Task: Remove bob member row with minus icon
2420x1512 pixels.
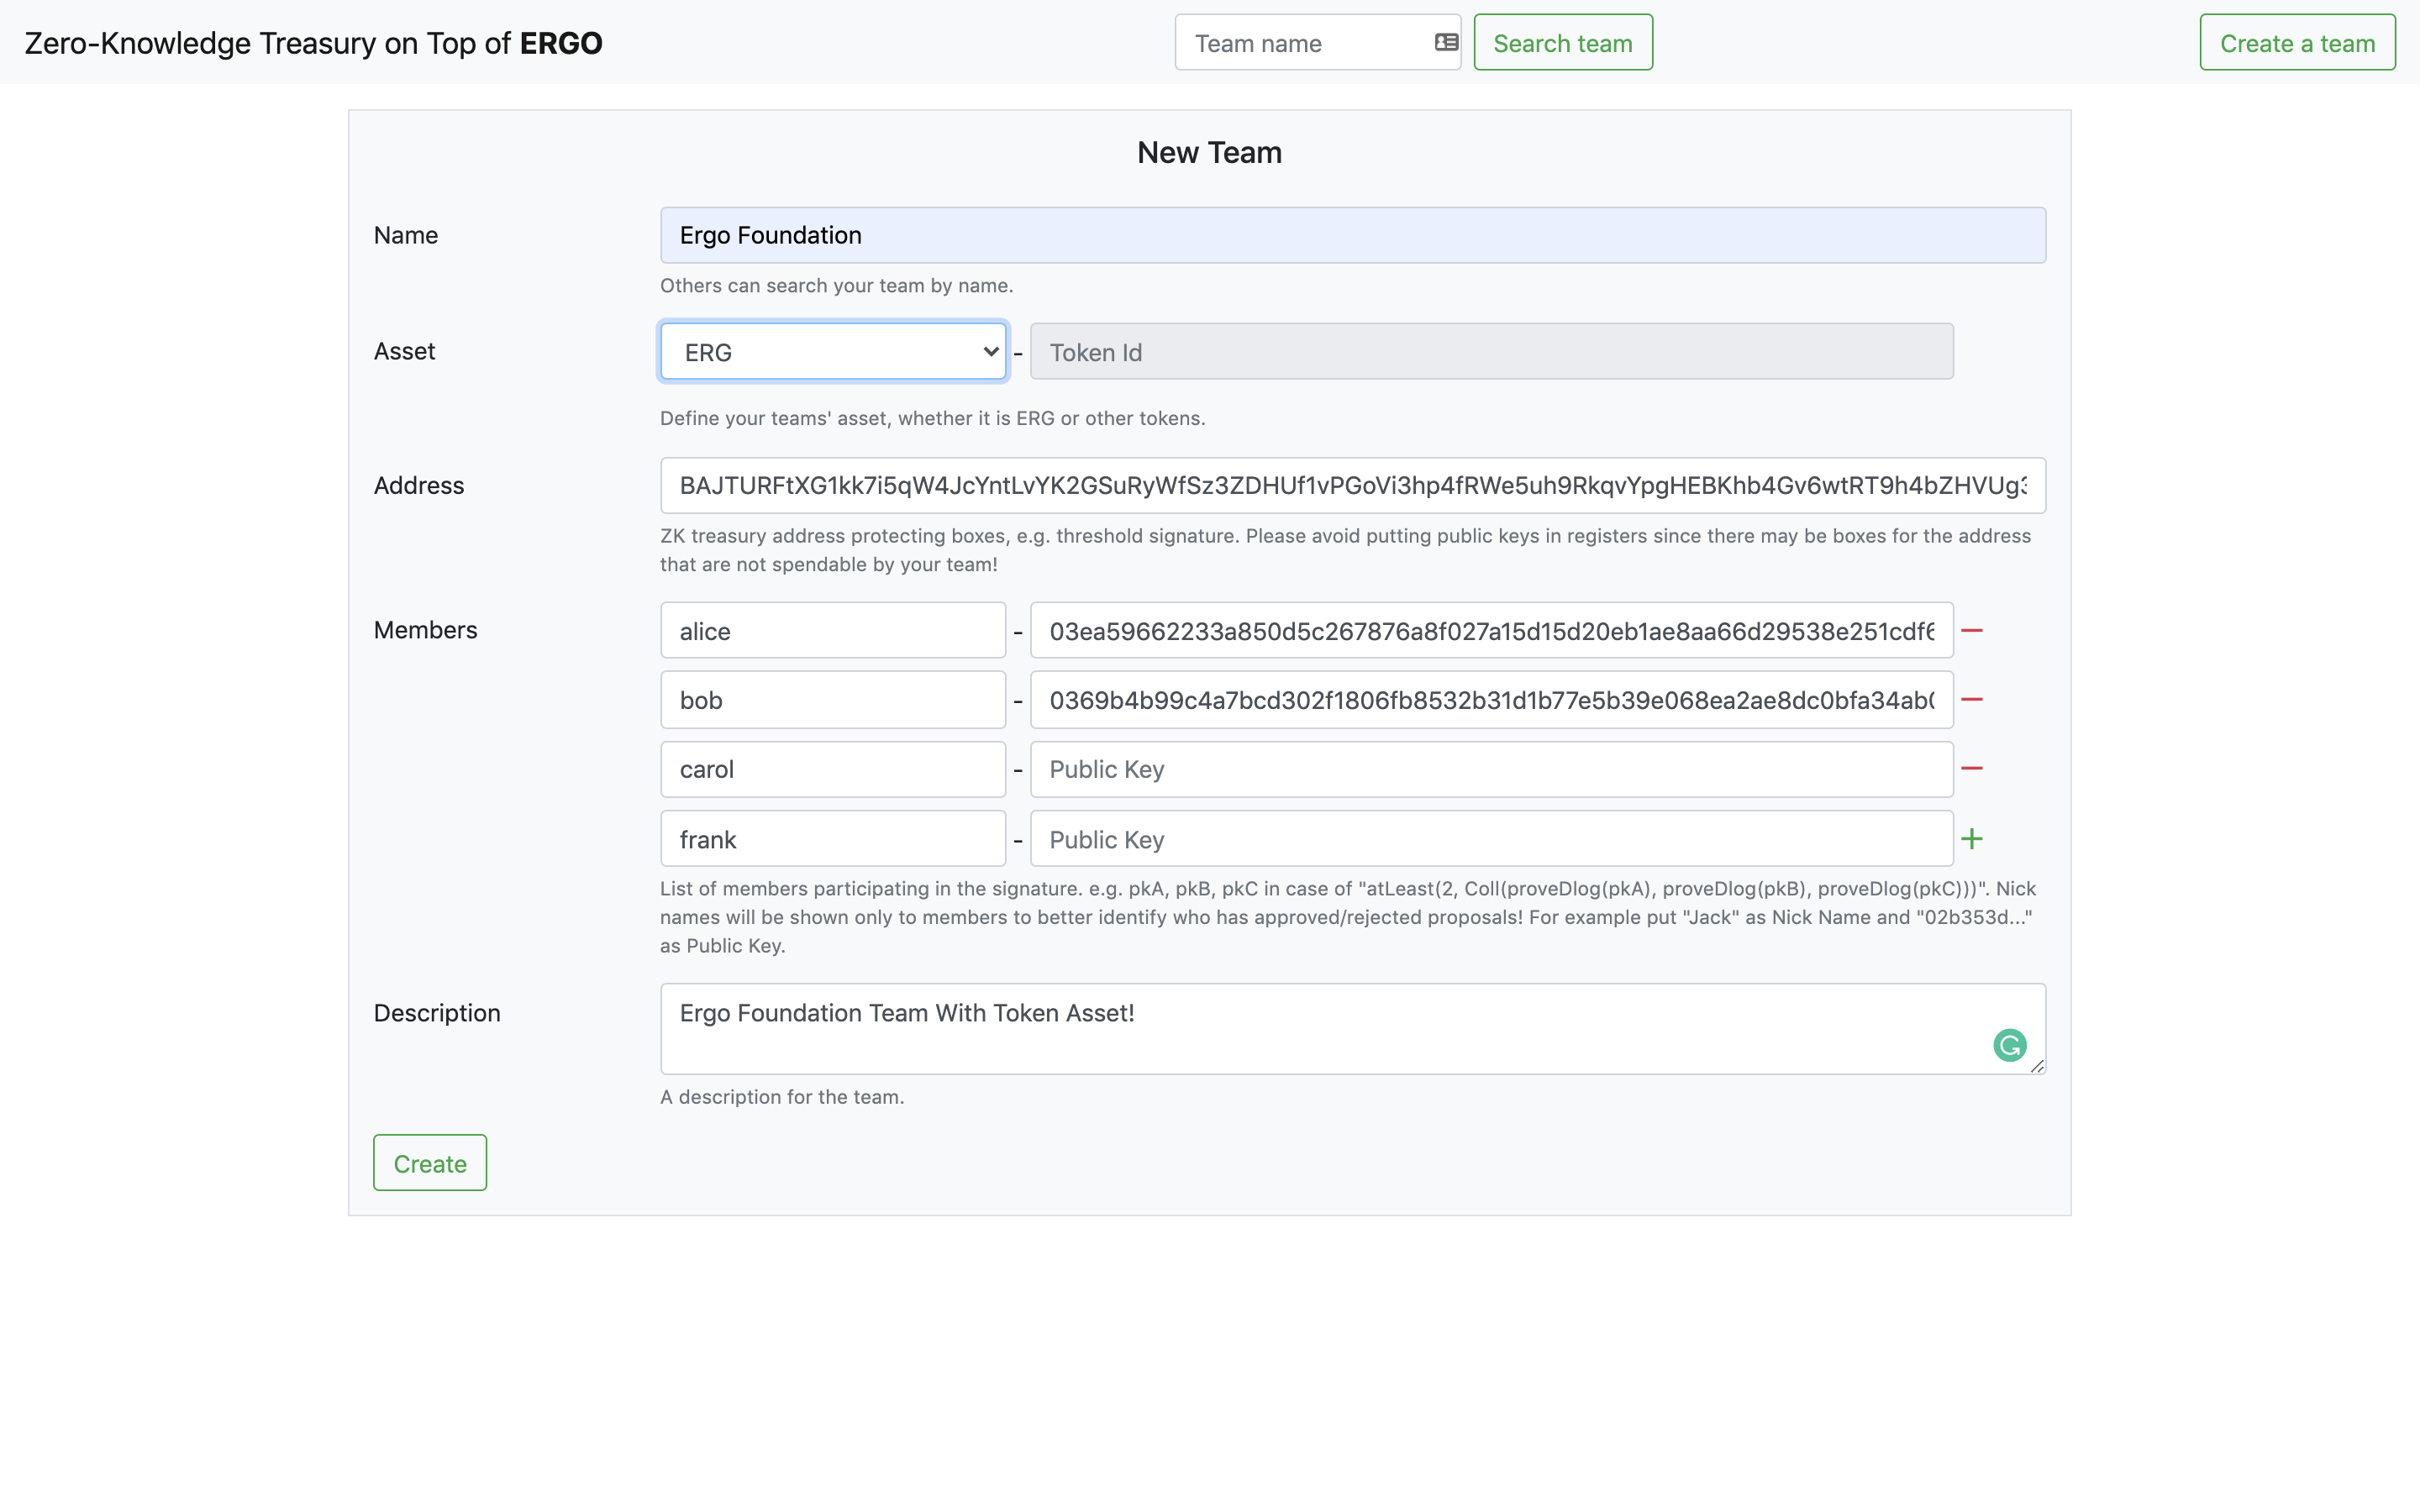Action: pyautogui.click(x=1971, y=700)
